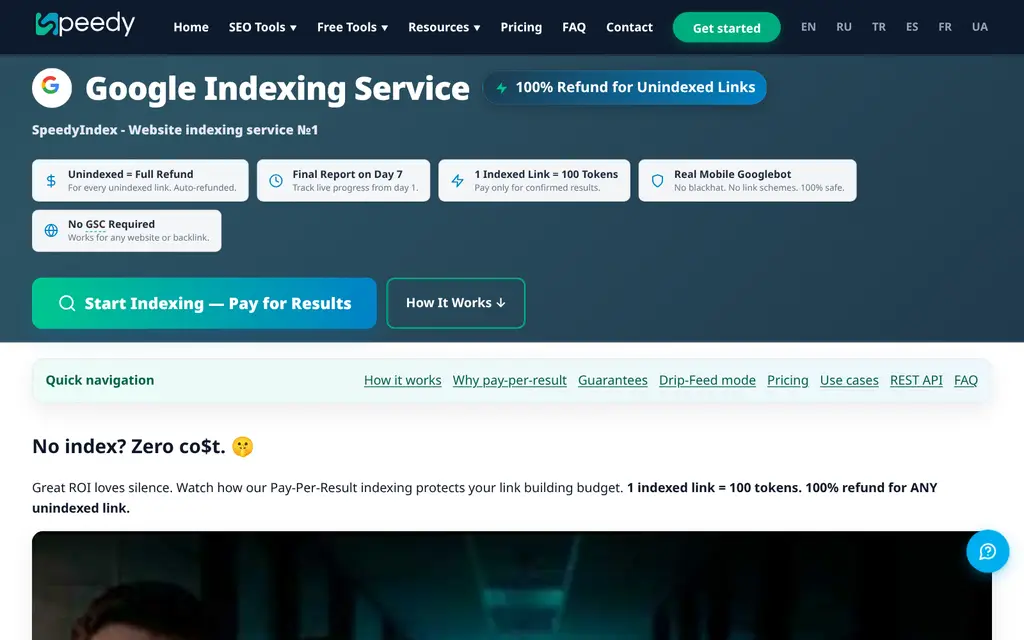Screen dimensions: 1024x640
Task: Switch language to ES
Action: click(912, 27)
